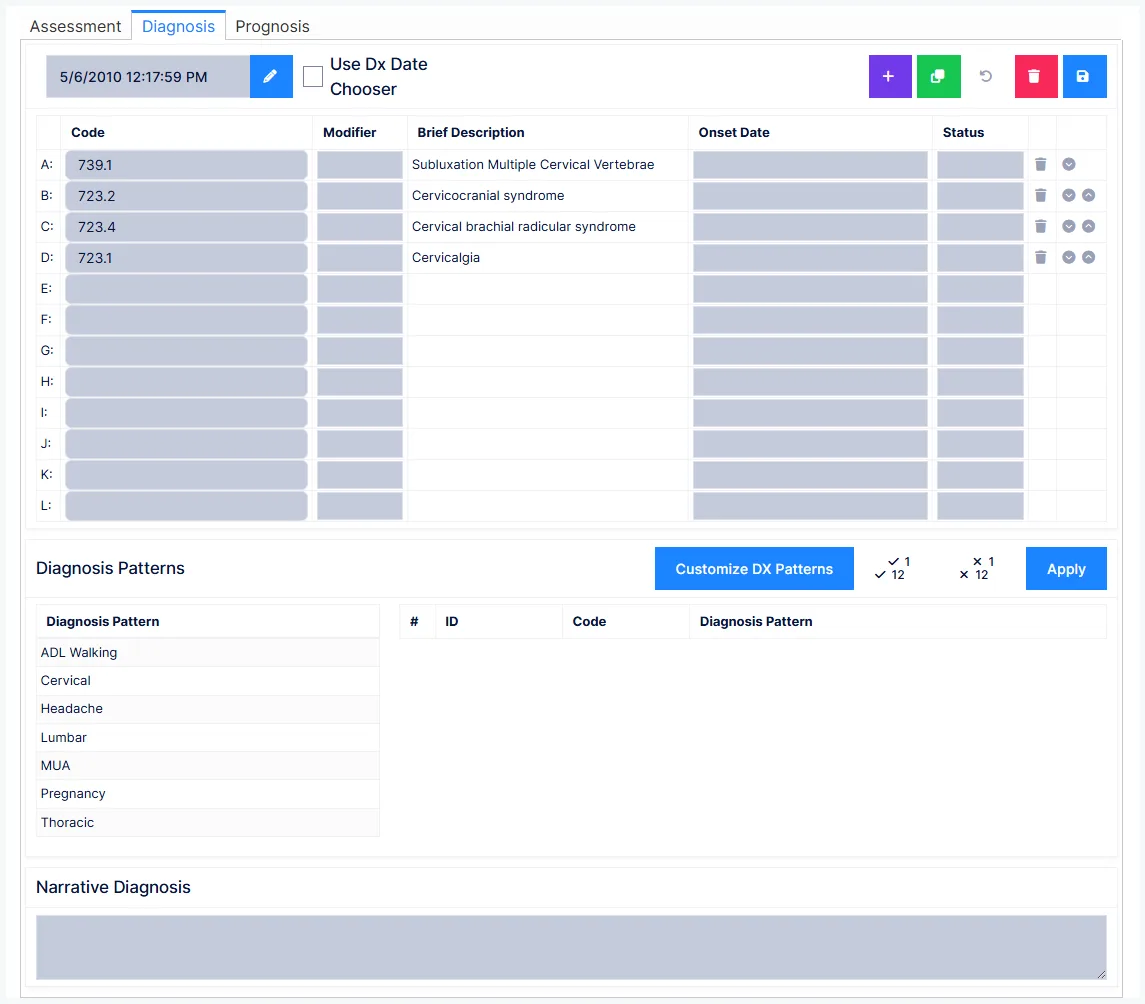Click empty code field in row L
The image size is (1145, 1004).
click(x=186, y=506)
